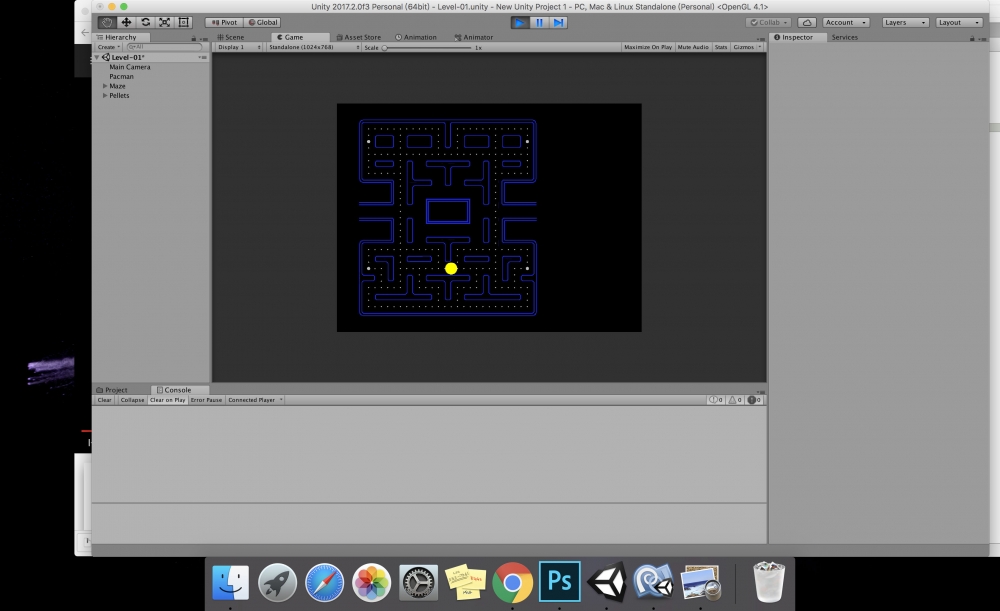Toggle the Inspector panel lock

point(972,38)
